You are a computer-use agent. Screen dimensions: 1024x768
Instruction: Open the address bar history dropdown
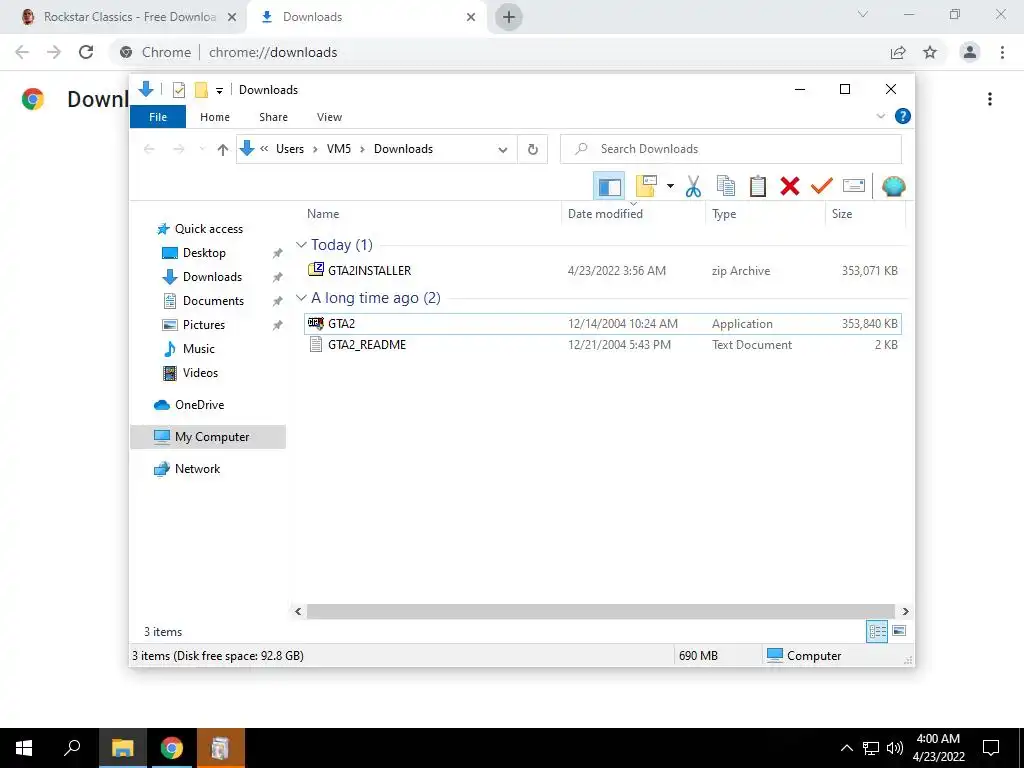tap(503, 150)
